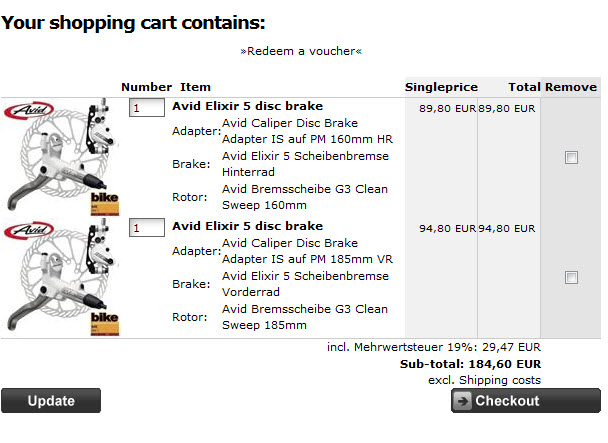608x443 pixels.
Task: Proceed with the Checkout button
Action: 526,401
